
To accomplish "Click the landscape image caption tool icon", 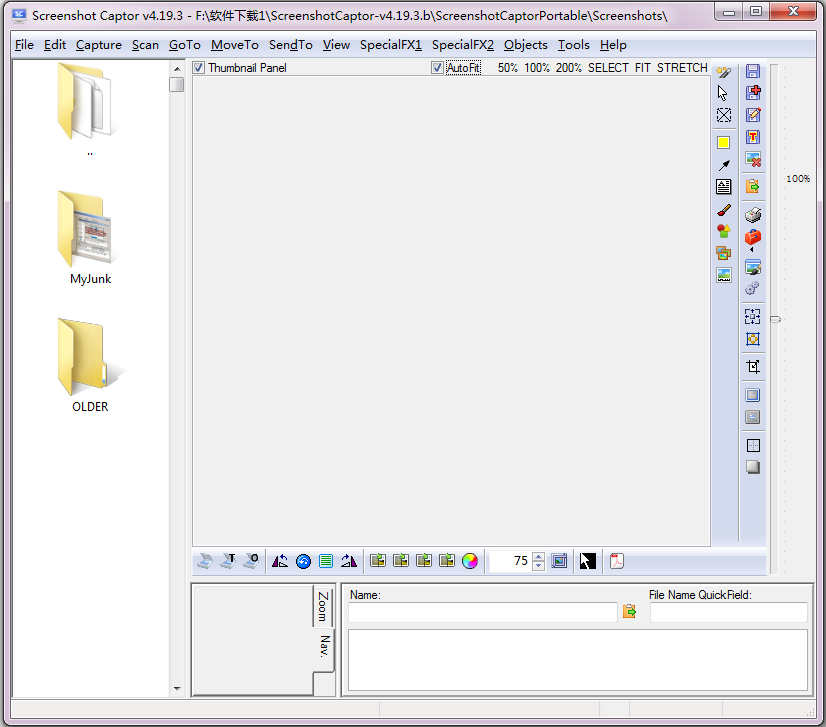I will tap(724, 275).
